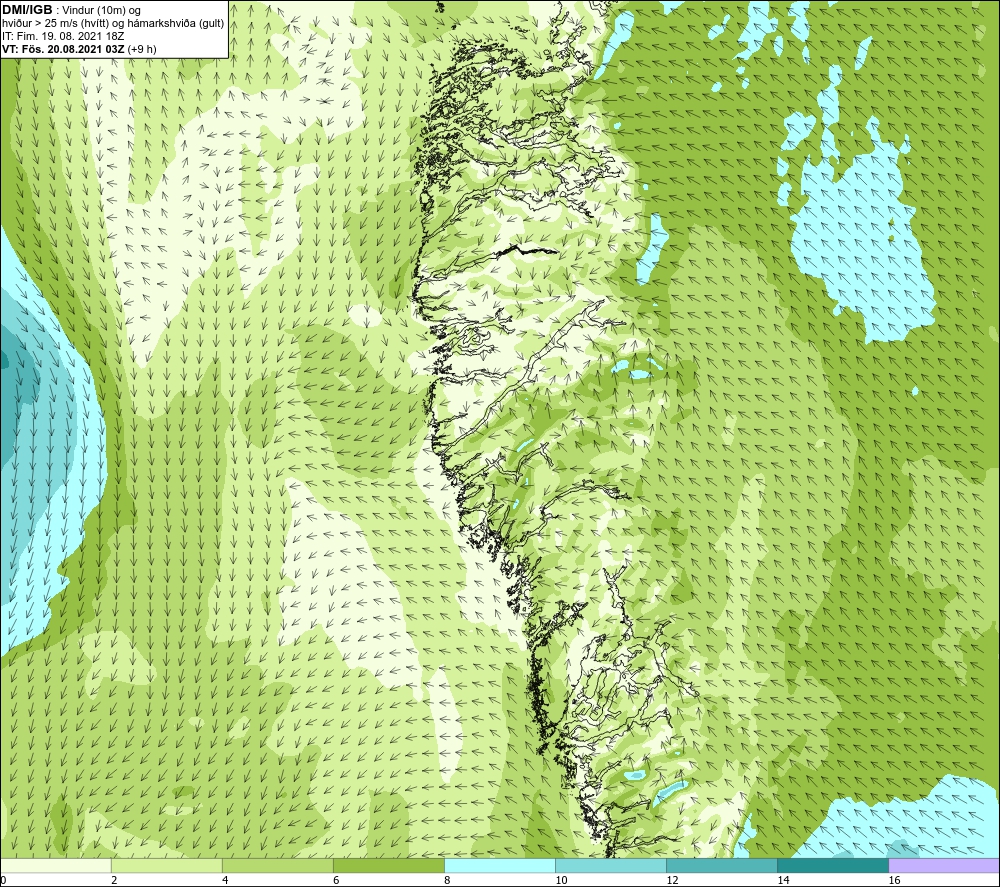Screen dimensions: 1000x887
Task: Click the 'IT: Fim. 19. 08. 2021 18Z' line
Action: tap(63, 36)
